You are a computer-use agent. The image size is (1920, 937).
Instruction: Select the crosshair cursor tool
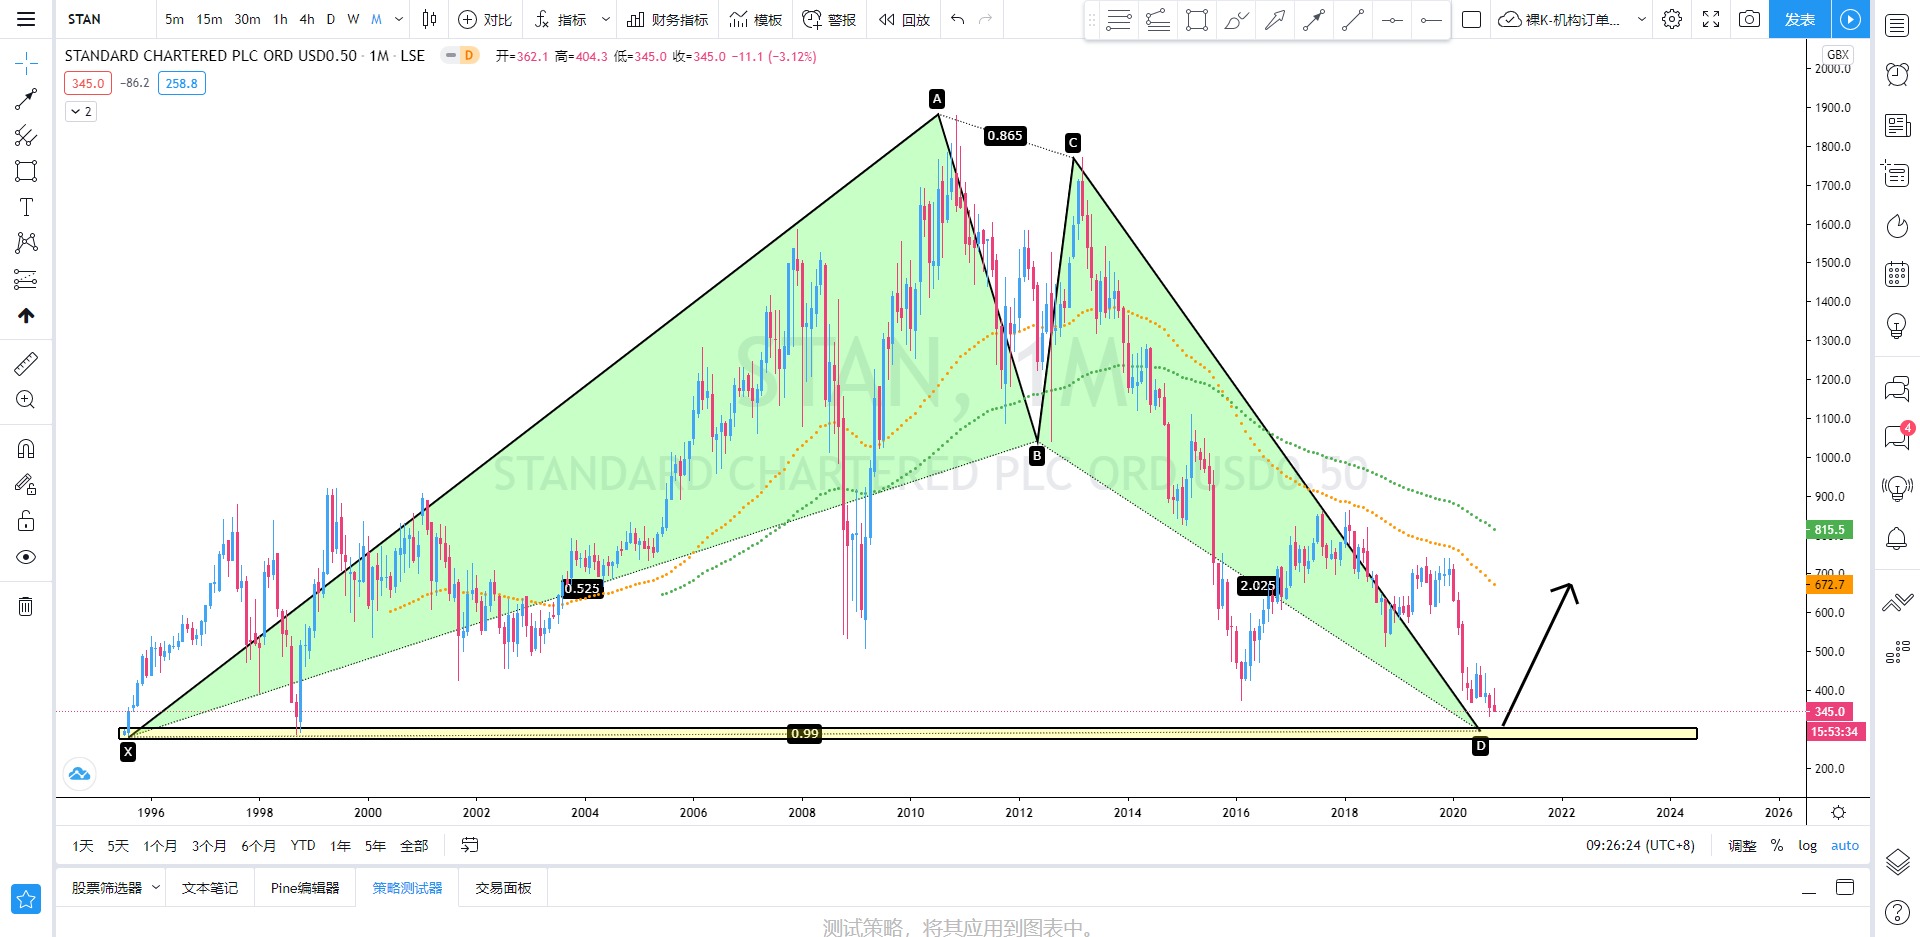coord(26,64)
